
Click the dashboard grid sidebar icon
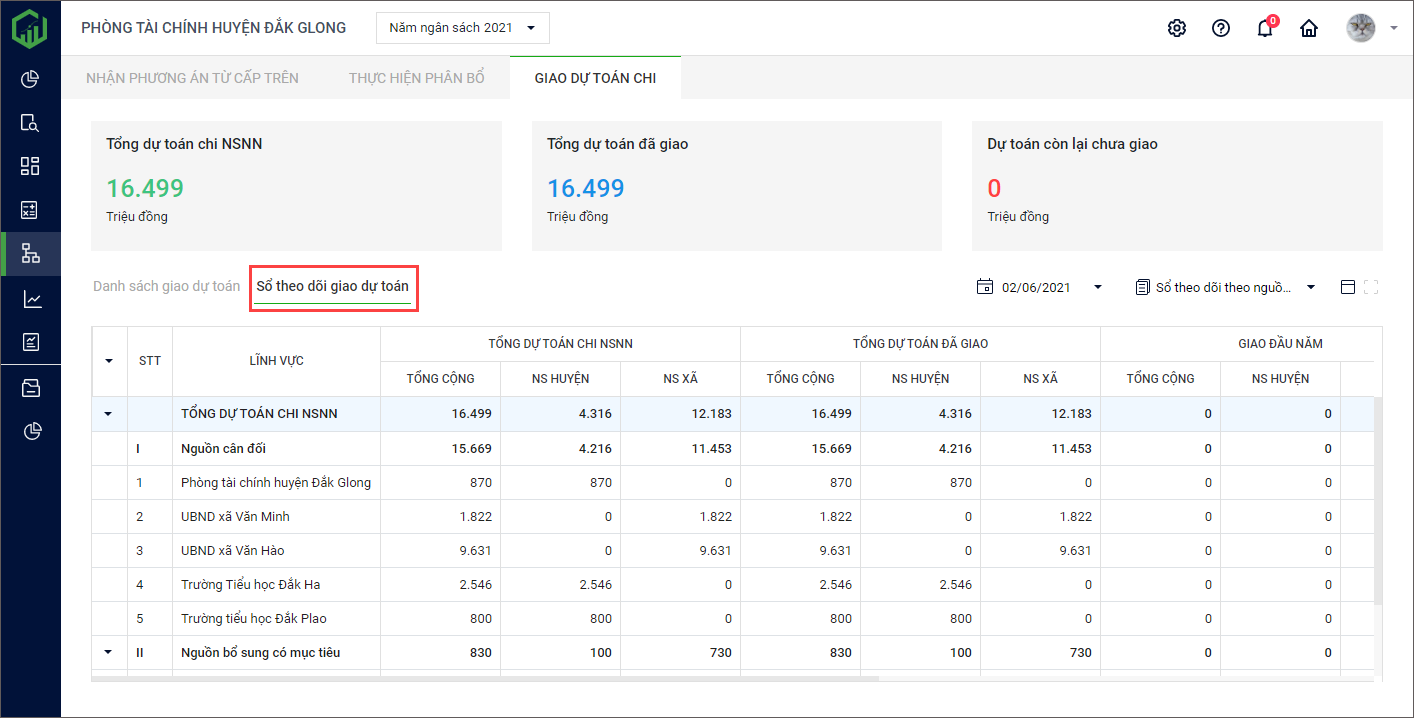(x=30, y=166)
